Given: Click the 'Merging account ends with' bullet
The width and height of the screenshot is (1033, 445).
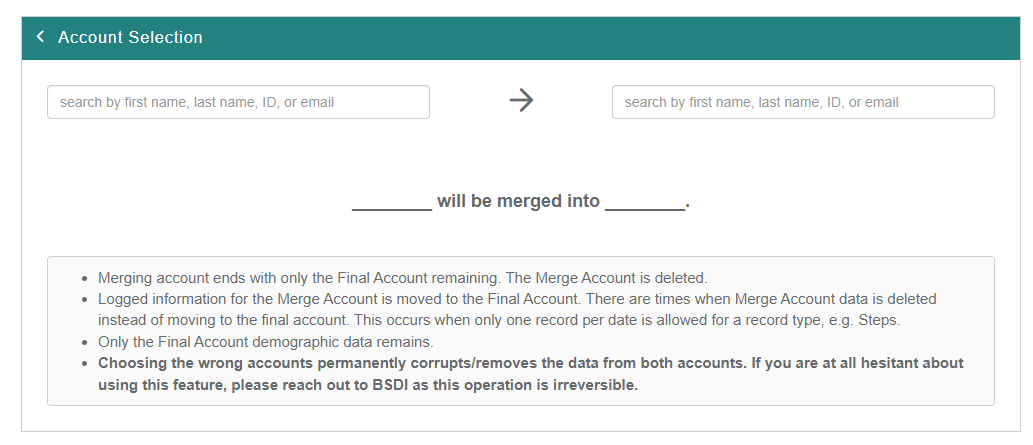Looking at the screenshot, I should 300,278.
